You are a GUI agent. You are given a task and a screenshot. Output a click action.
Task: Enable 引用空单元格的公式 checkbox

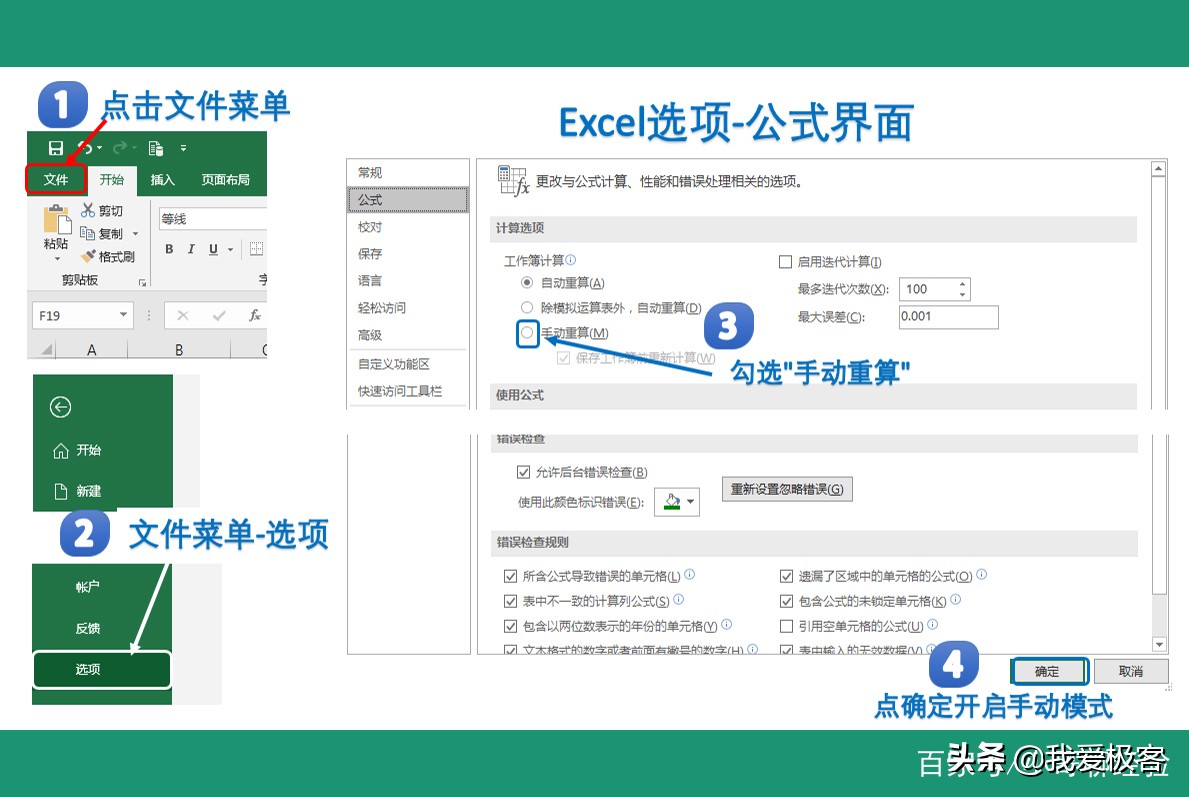click(x=786, y=626)
